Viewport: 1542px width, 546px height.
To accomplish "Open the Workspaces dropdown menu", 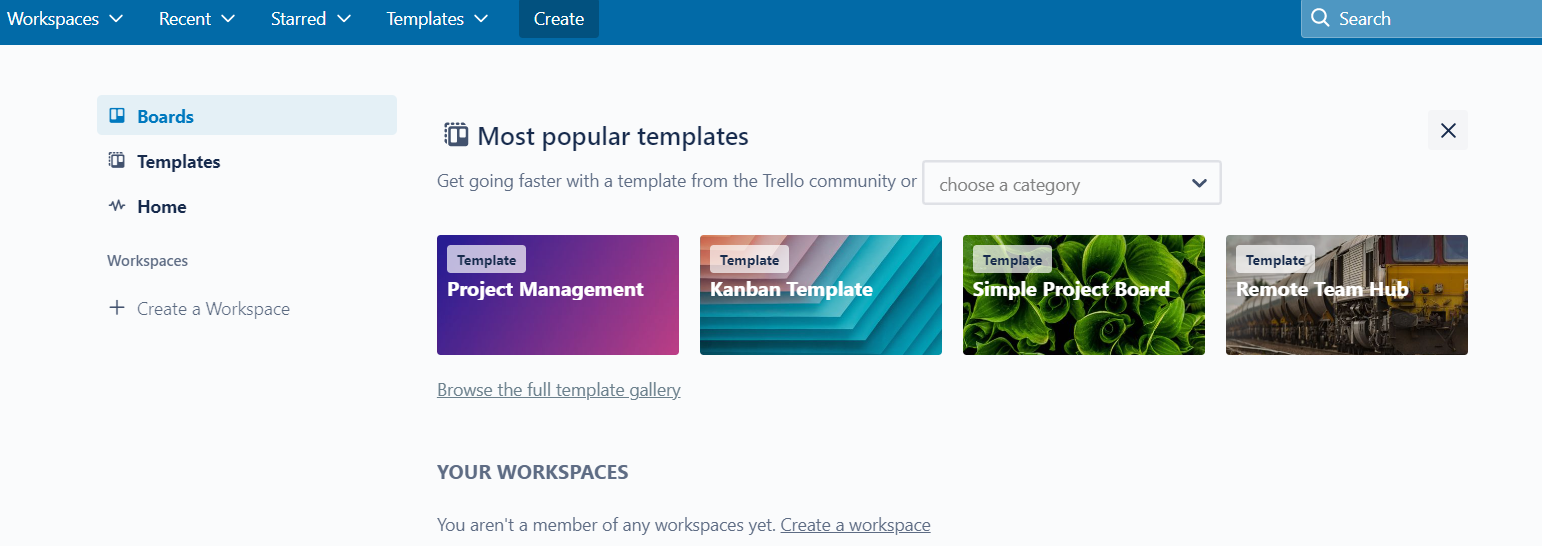I will pos(65,19).
